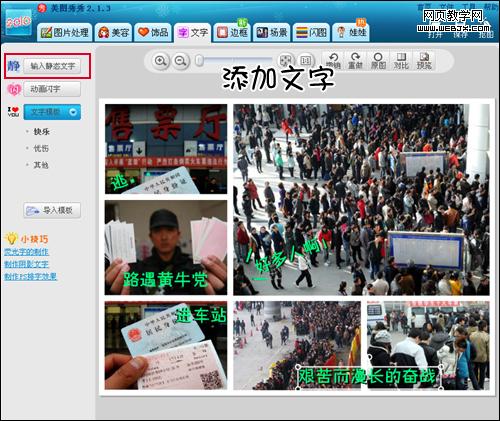The height and width of the screenshot is (421, 500).
Task: Click the 艰苦而漫长的奋战 selected text box
Action: 370,377
